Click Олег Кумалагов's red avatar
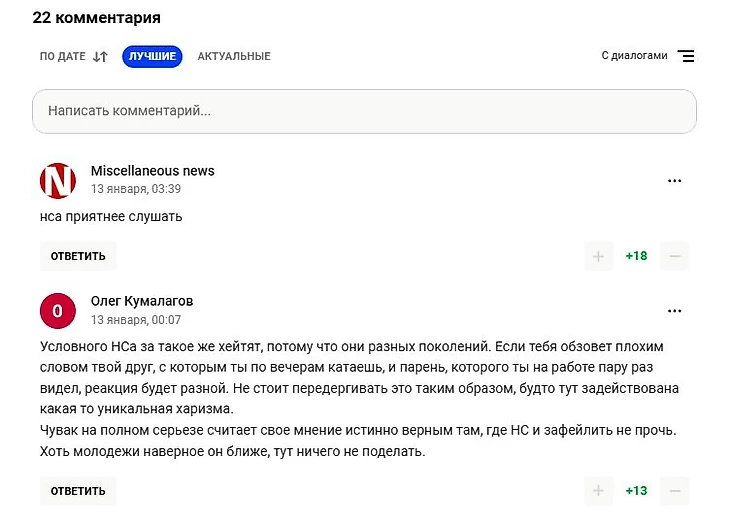 [58, 311]
